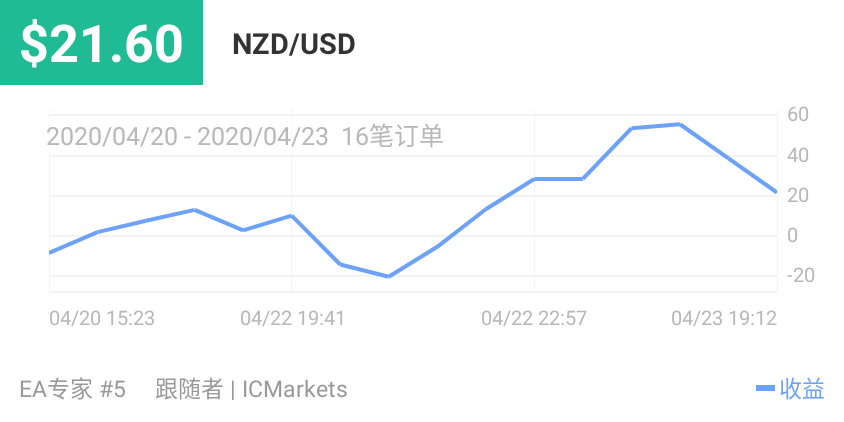Click the 跟随者 | ICMarkets broker text
The height and width of the screenshot is (422, 844).
[x=251, y=389]
